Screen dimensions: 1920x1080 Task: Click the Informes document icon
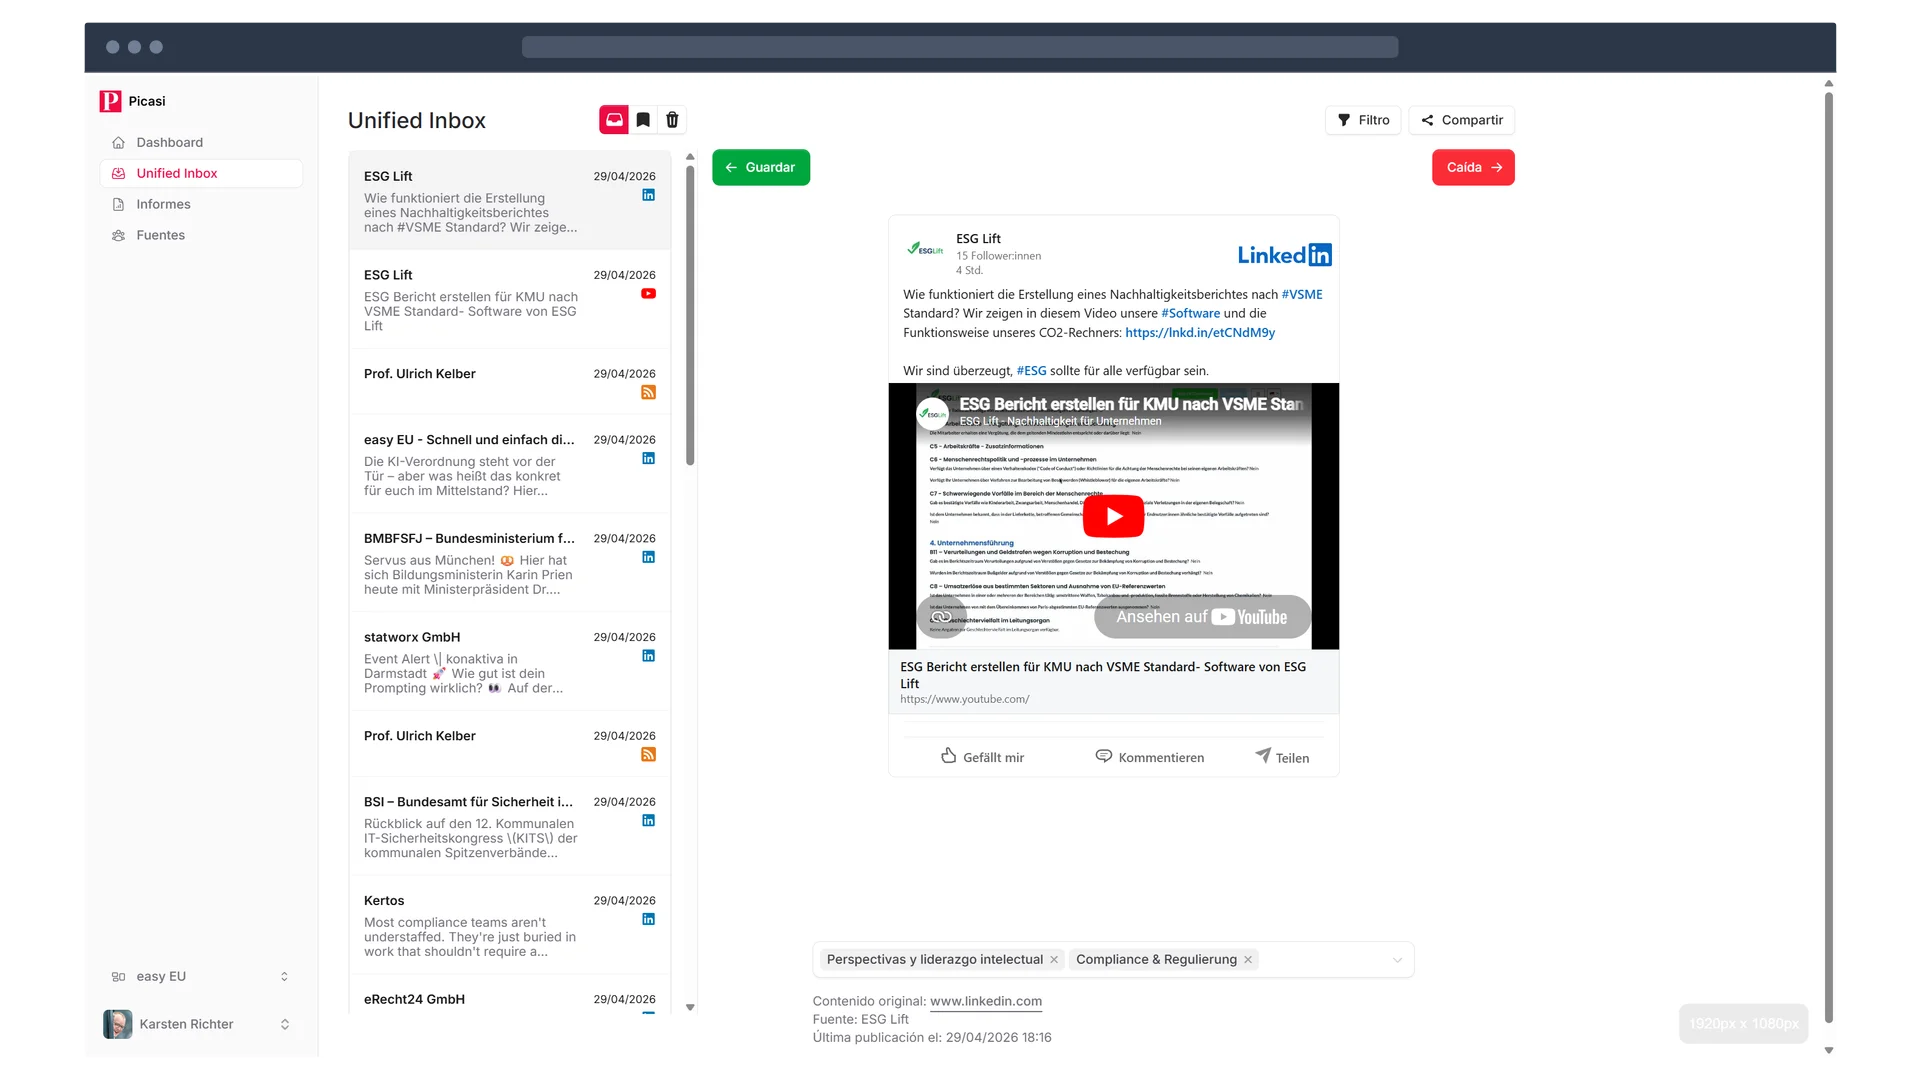[x=119, y=204]
